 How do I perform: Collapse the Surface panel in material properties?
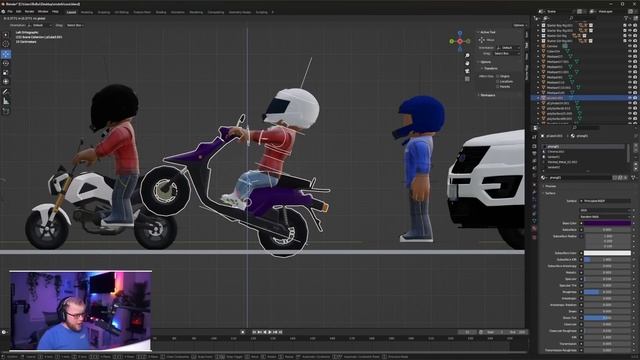click(543, 193)
